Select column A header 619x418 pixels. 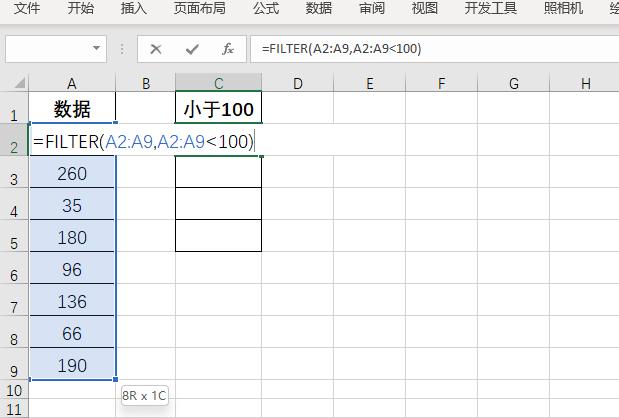[72, 83]
